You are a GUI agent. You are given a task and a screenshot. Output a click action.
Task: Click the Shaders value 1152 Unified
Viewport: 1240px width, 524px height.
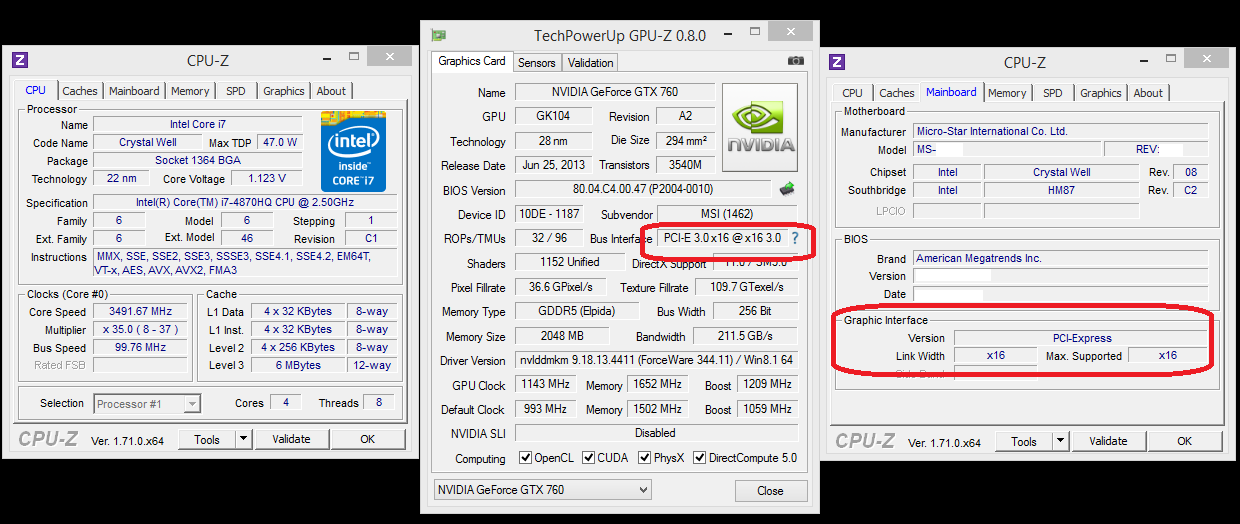[569, 262]
